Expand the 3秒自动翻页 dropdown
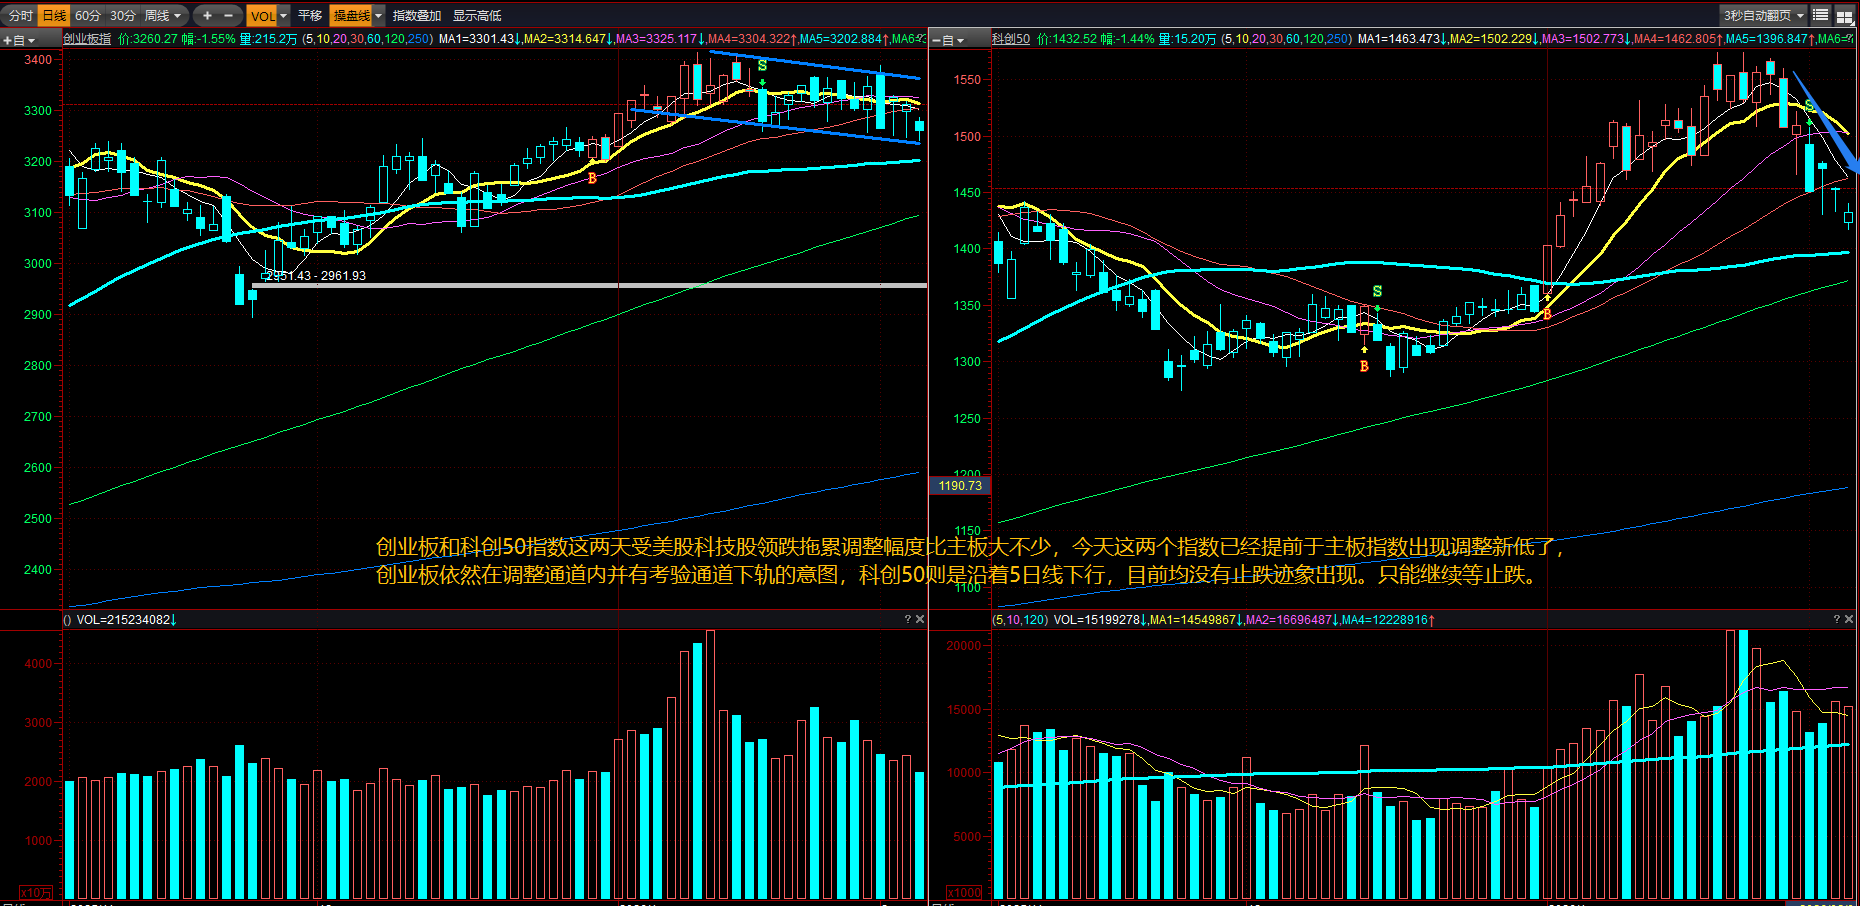The width and height of the screenshot is (1860, 906). 1800,15
